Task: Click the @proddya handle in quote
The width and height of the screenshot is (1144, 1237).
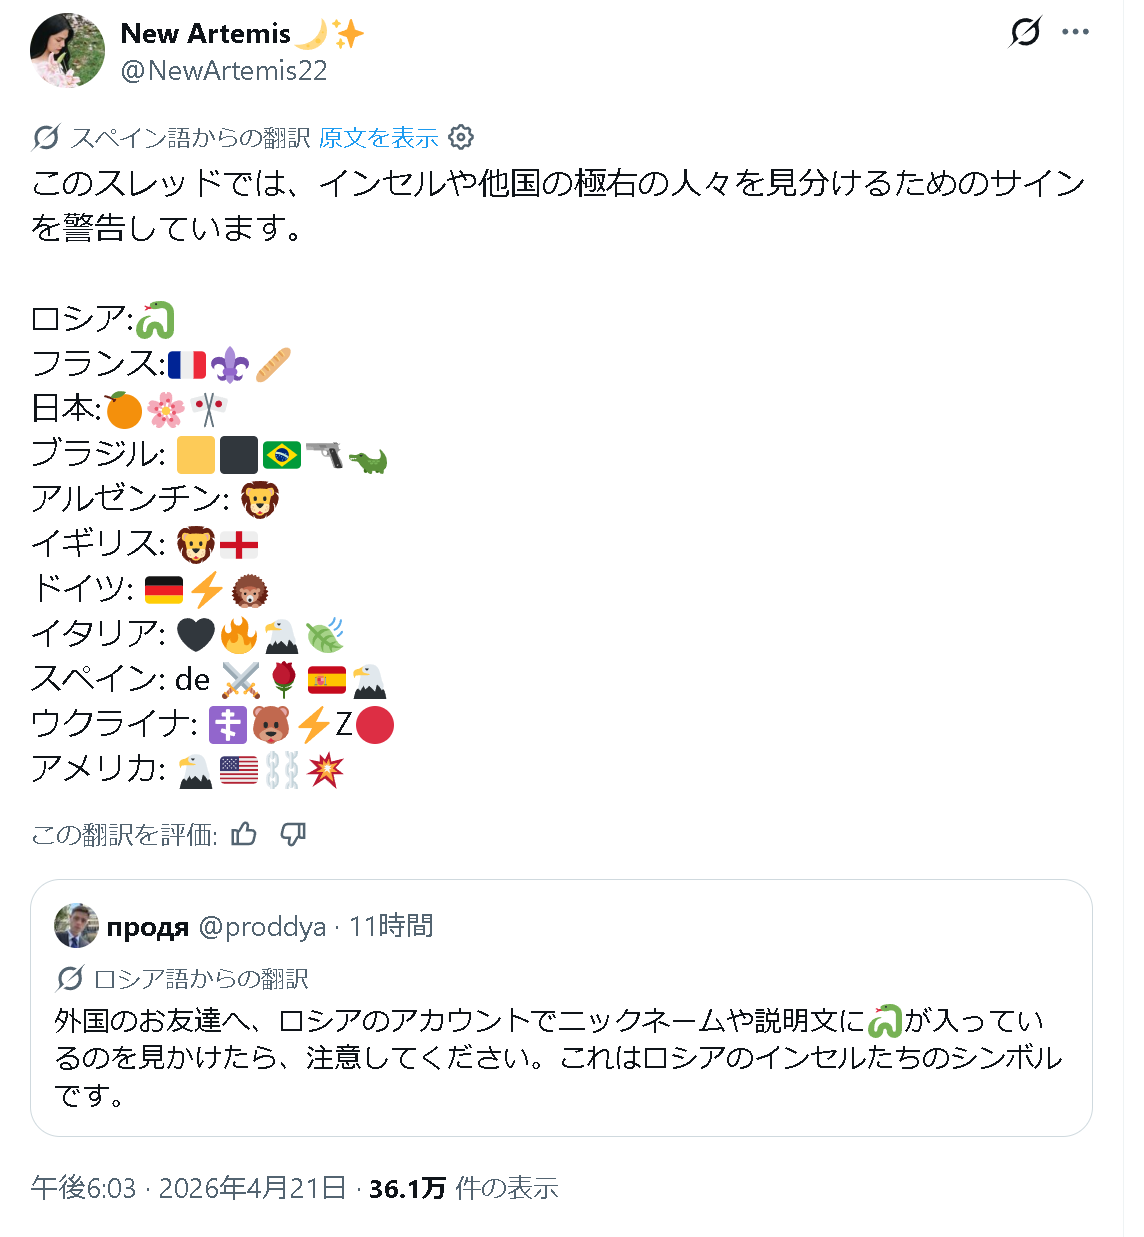Action: (262, 927)
